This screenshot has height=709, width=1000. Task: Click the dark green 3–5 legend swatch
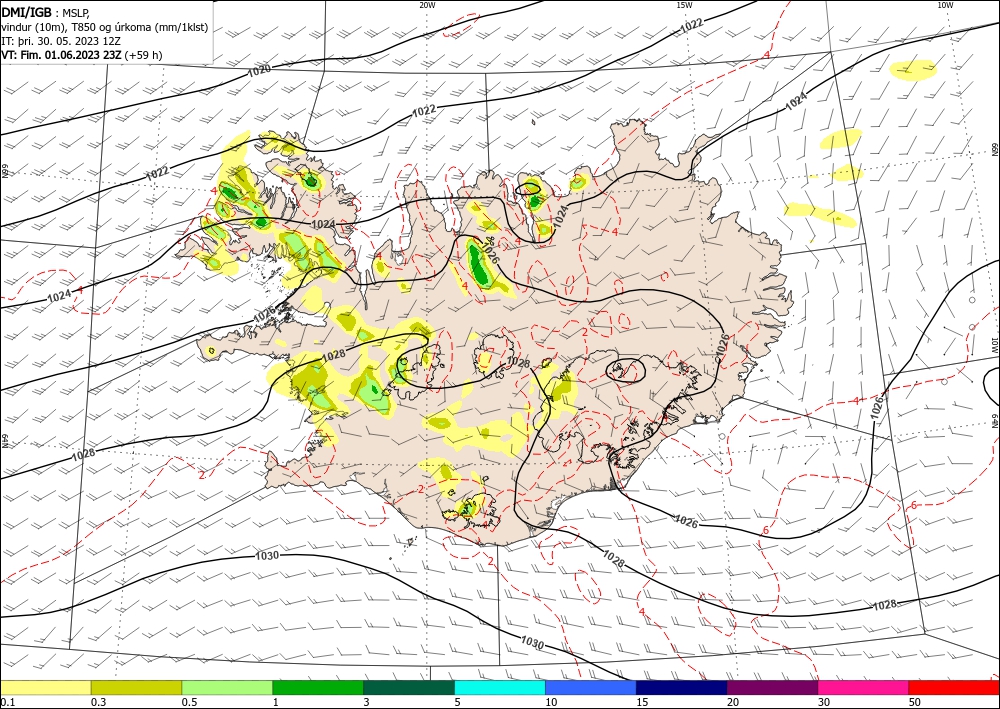coord(409,687)
